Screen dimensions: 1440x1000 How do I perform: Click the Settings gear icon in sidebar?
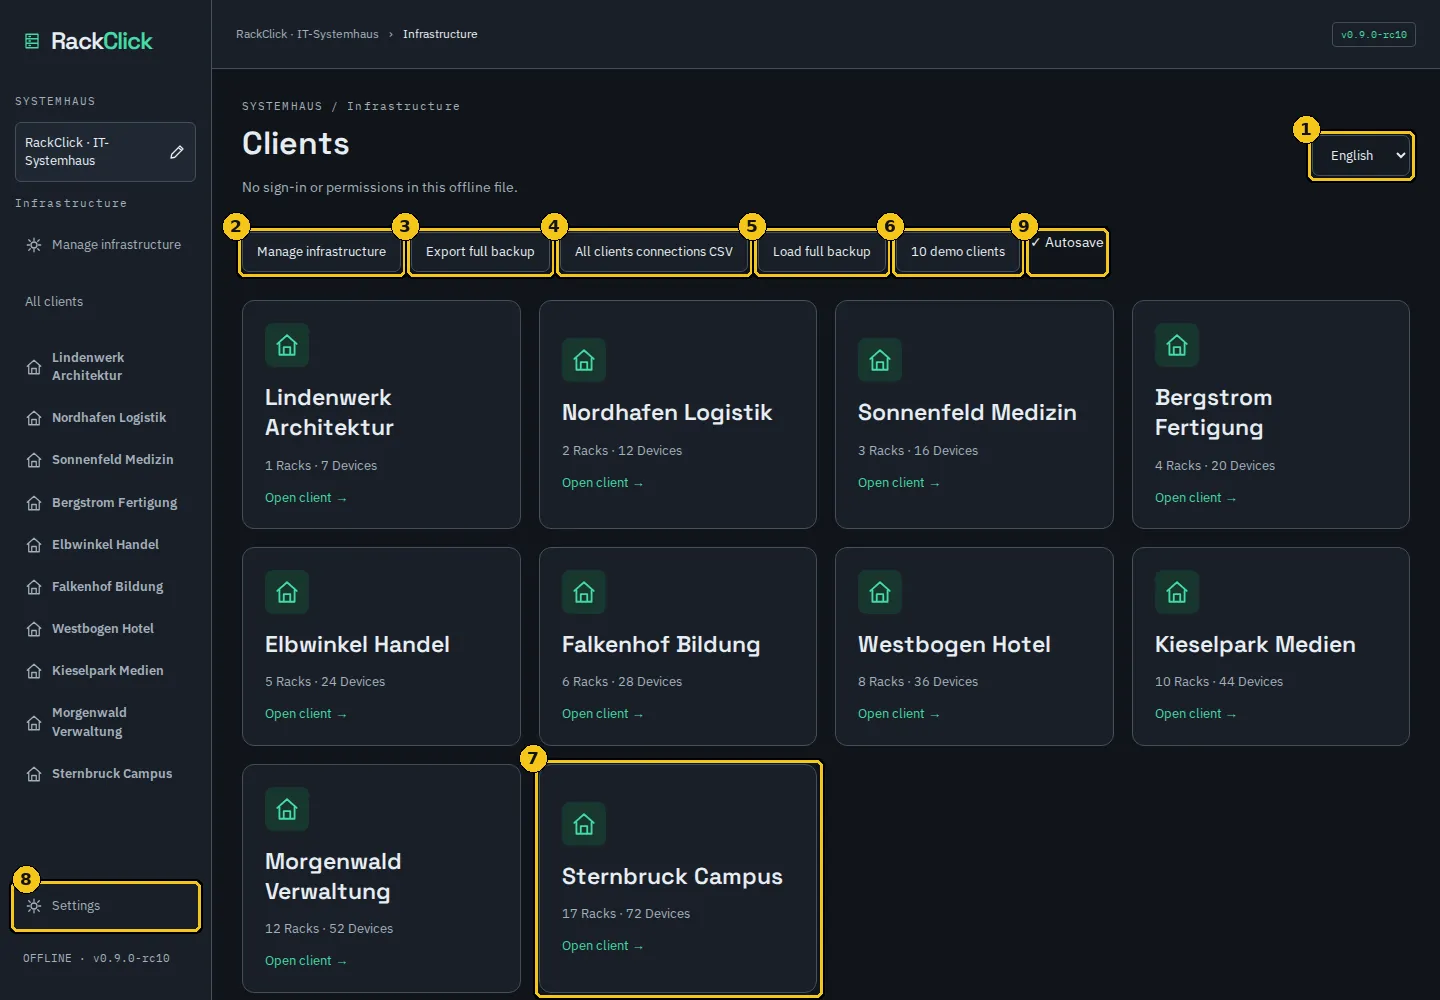point(34,906)
